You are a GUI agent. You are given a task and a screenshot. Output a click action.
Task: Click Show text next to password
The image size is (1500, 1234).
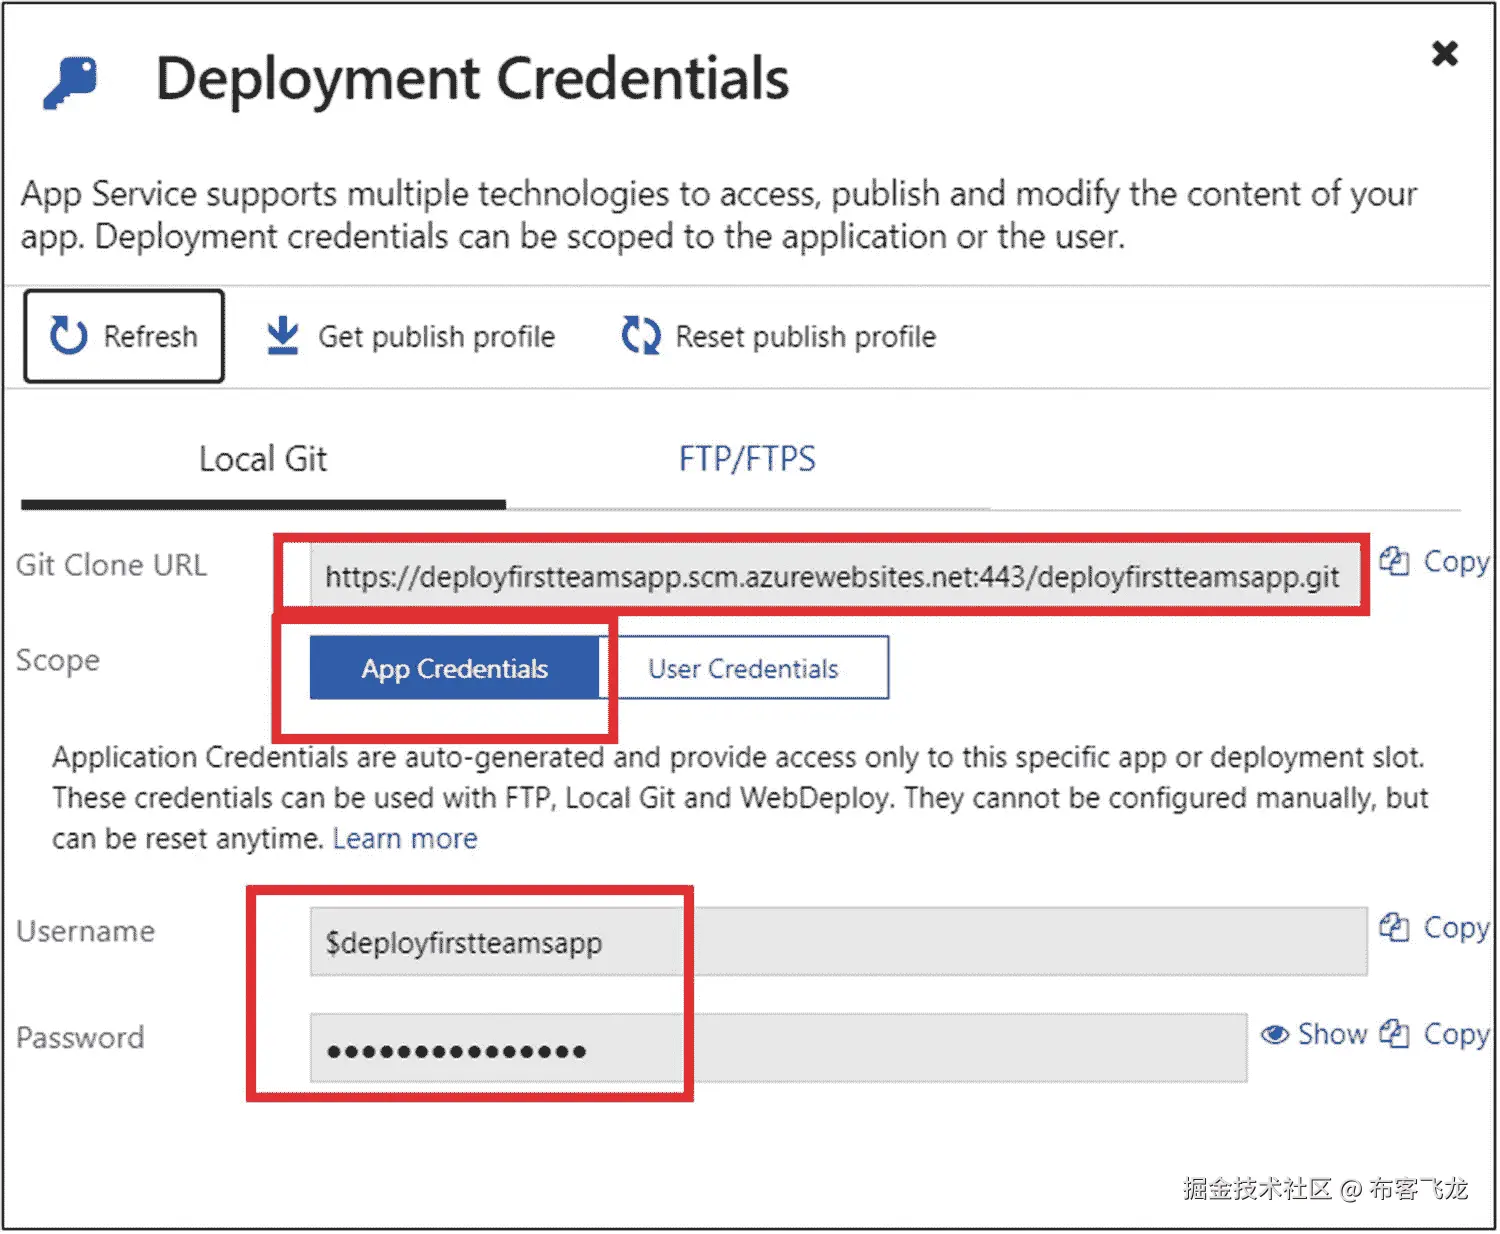(1332, 1034)
